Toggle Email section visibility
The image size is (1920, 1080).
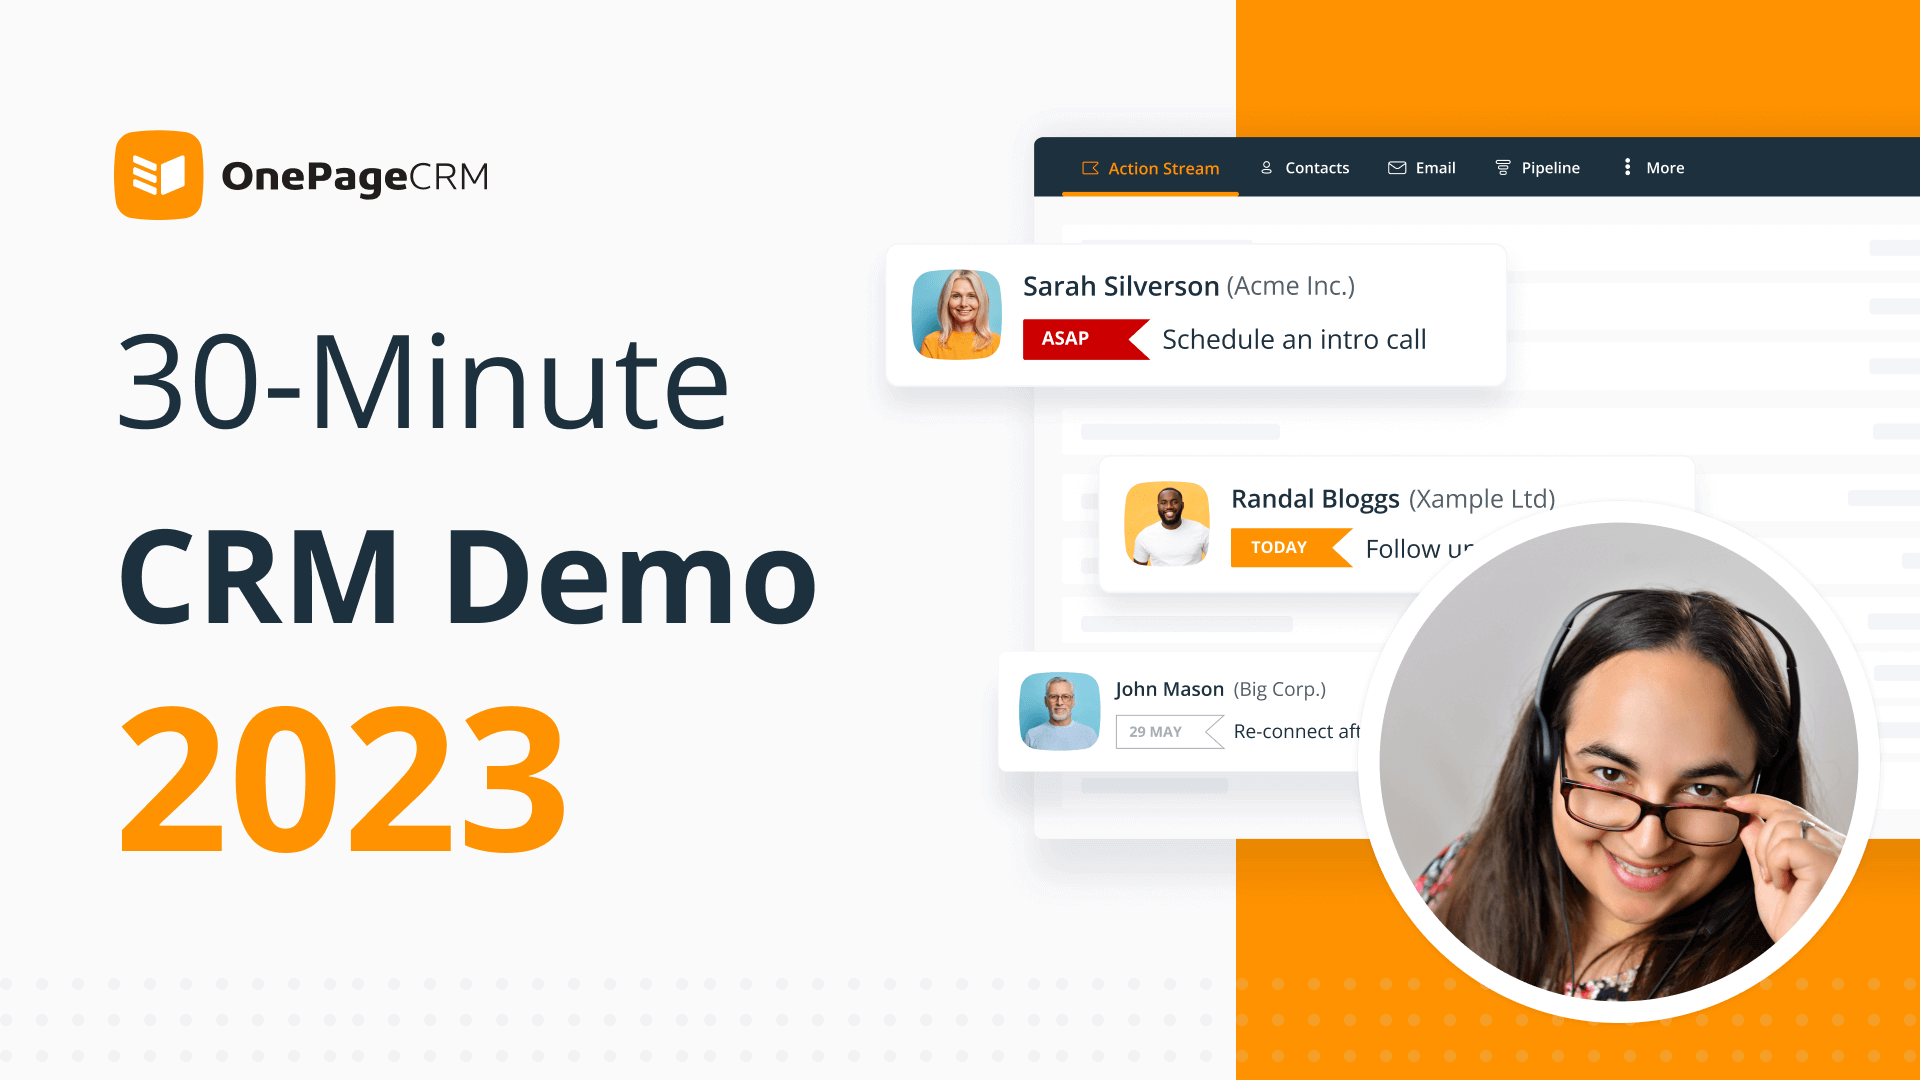pos(1422,167)
